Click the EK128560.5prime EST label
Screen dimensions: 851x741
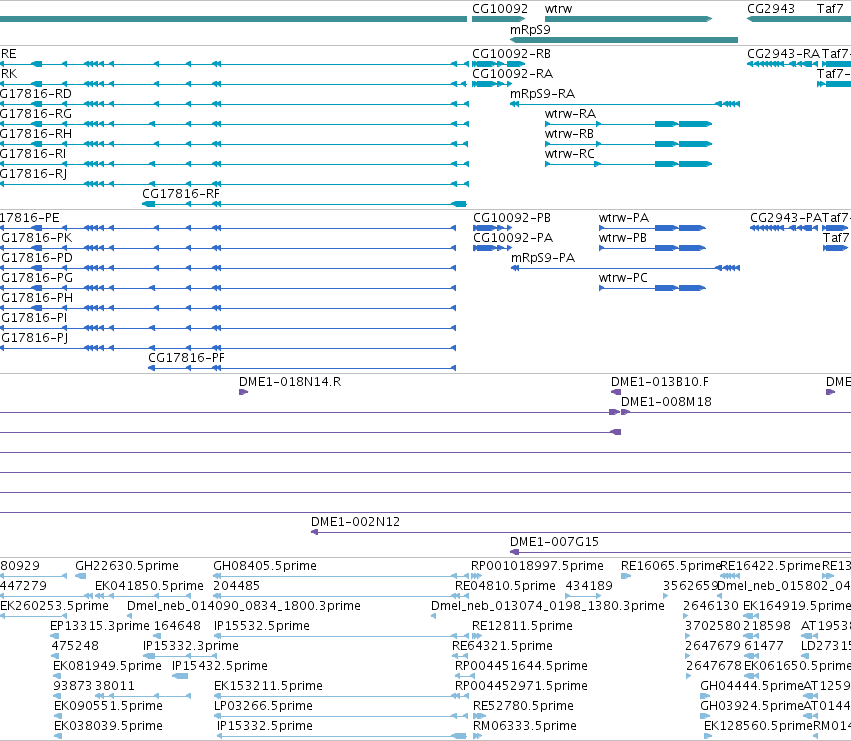(758, 726)
